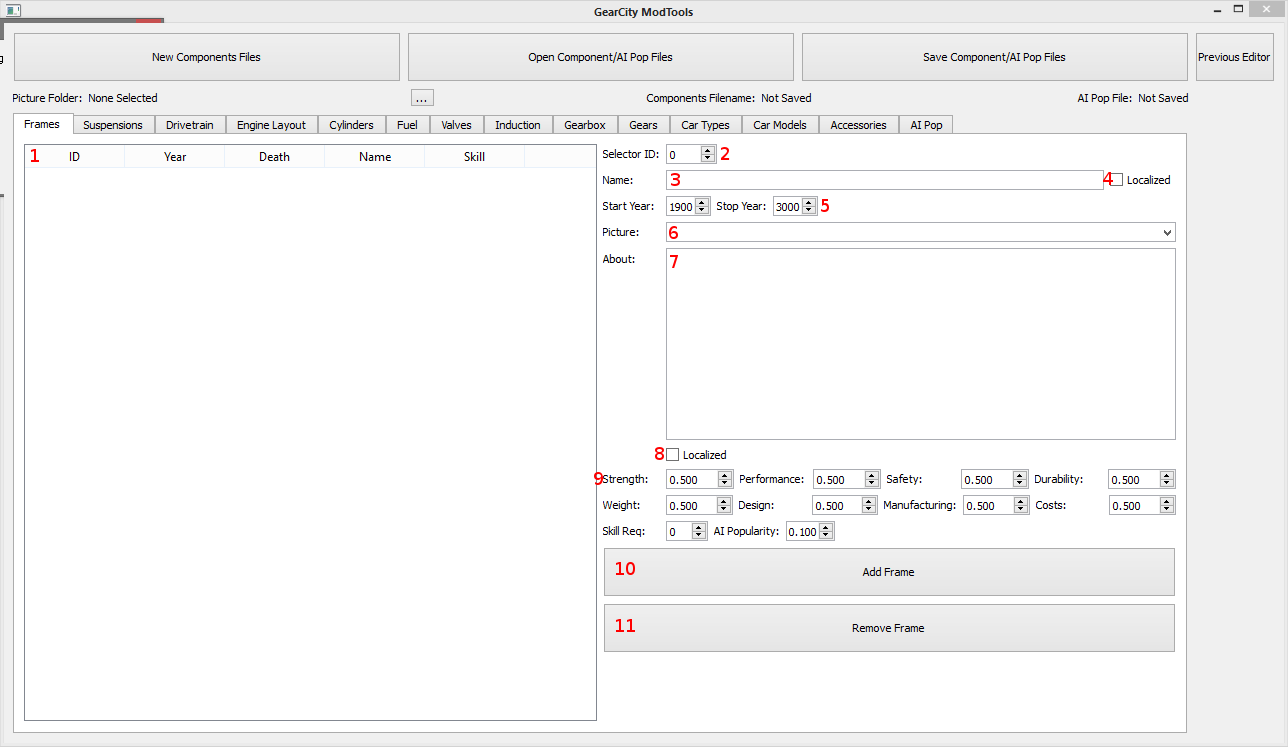This screenshot has width=1288, height=747.
Task: Sort the frames list by Year column header
Action: tap(175, 157)
